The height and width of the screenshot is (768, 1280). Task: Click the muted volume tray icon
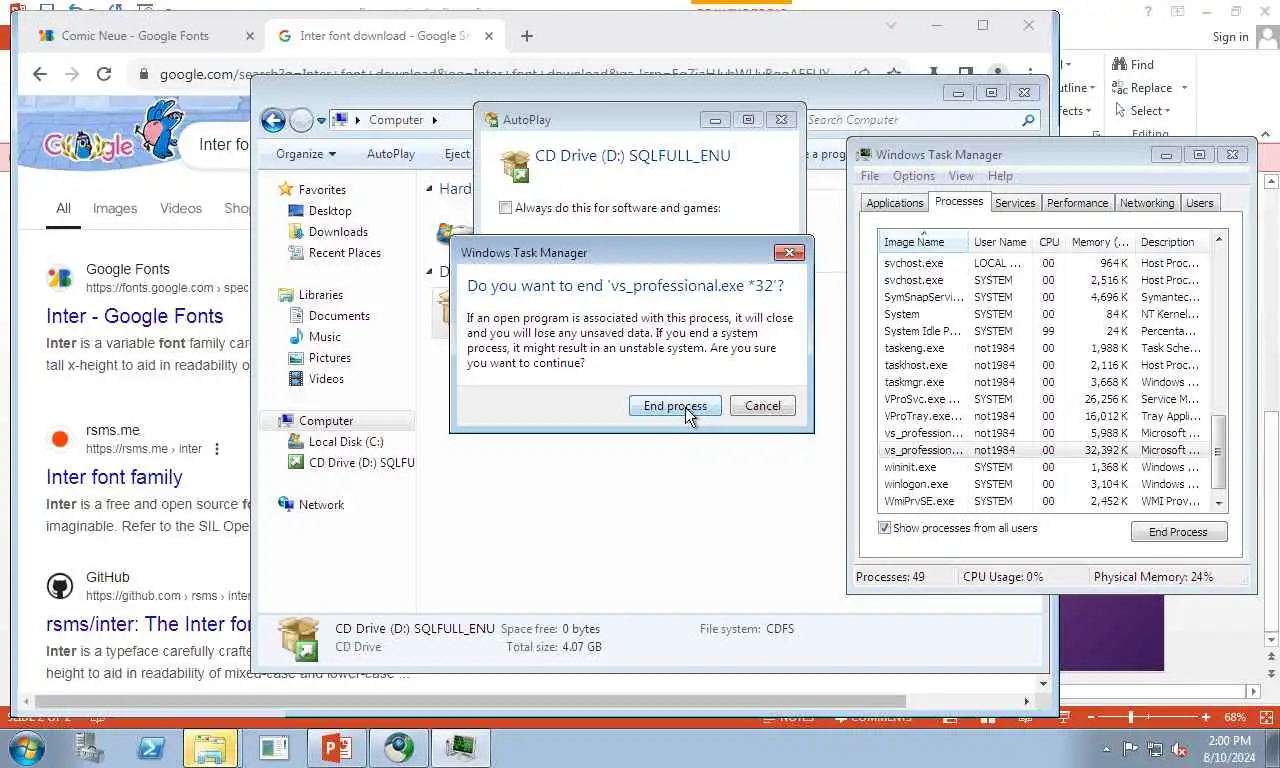(1179, 748)
